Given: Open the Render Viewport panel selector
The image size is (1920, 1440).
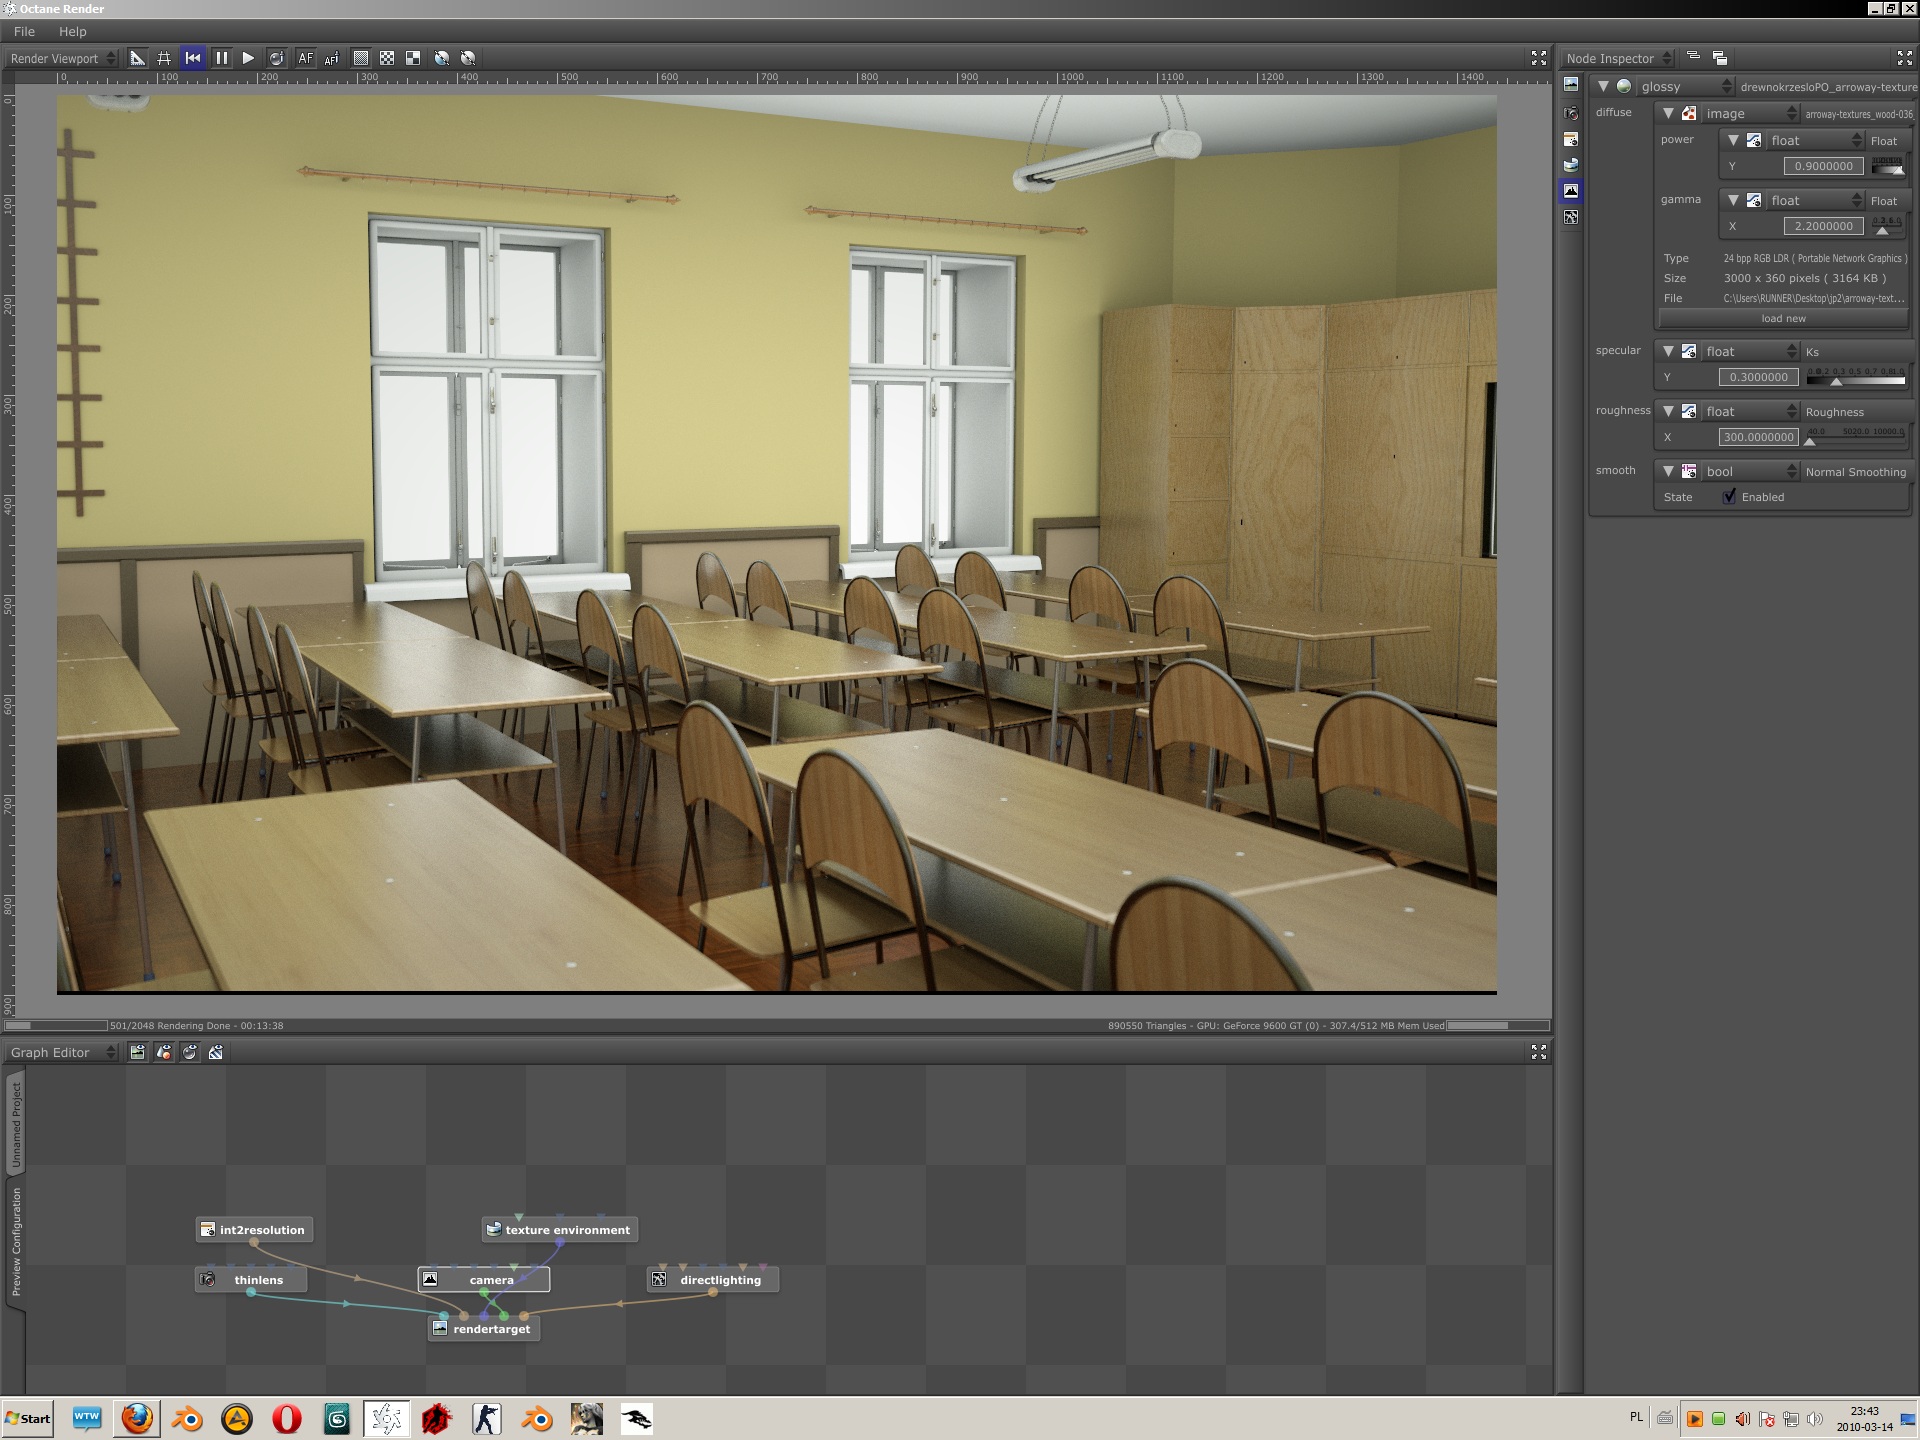Looking at the screenshot, I should click(62, 58).
